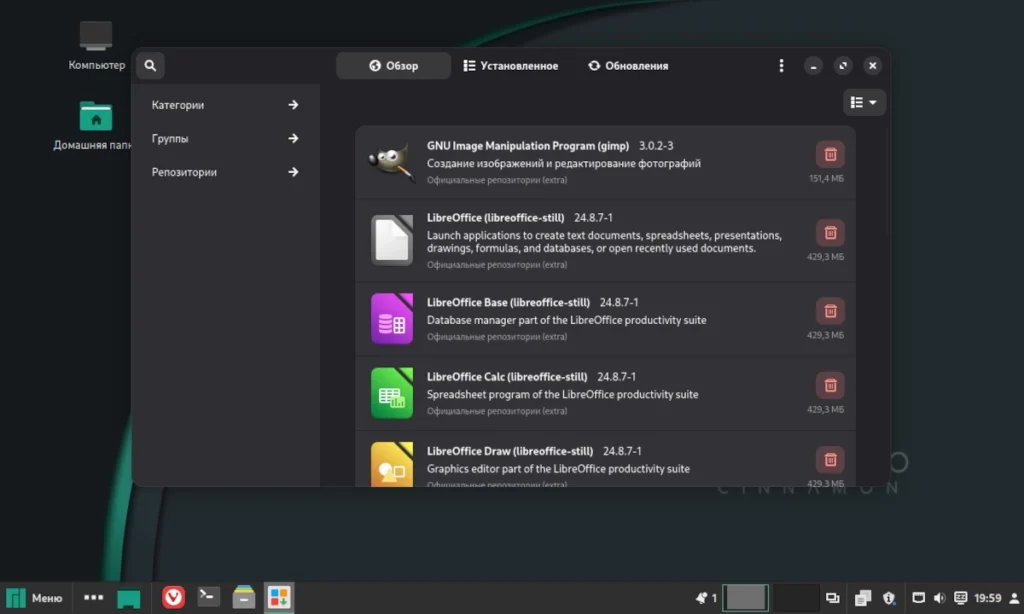Select the 'LibreOffice Calc (libreoffice-still)' title

pyautogui.click(x=507, y=377)
